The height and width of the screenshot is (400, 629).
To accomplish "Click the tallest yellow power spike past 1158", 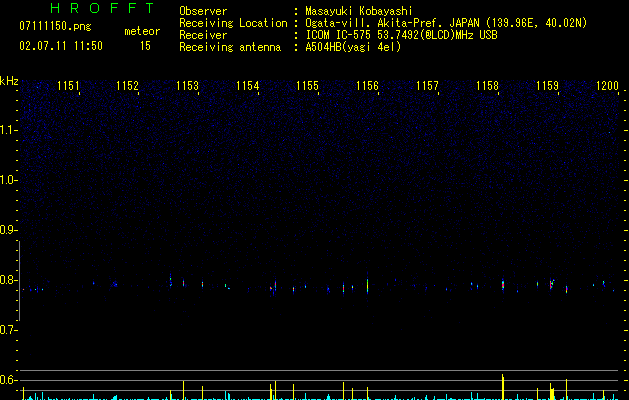I will (x=503, y=387).
